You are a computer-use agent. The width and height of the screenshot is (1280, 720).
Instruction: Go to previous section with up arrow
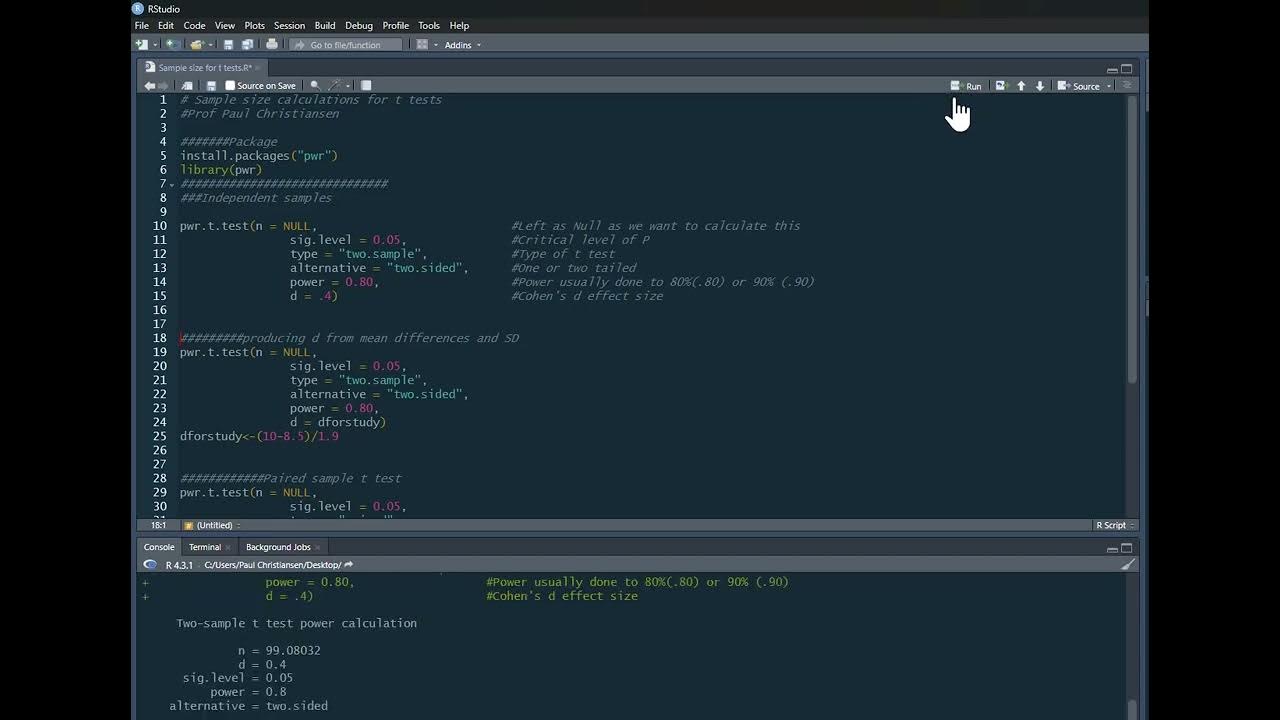pos(1021,86)
